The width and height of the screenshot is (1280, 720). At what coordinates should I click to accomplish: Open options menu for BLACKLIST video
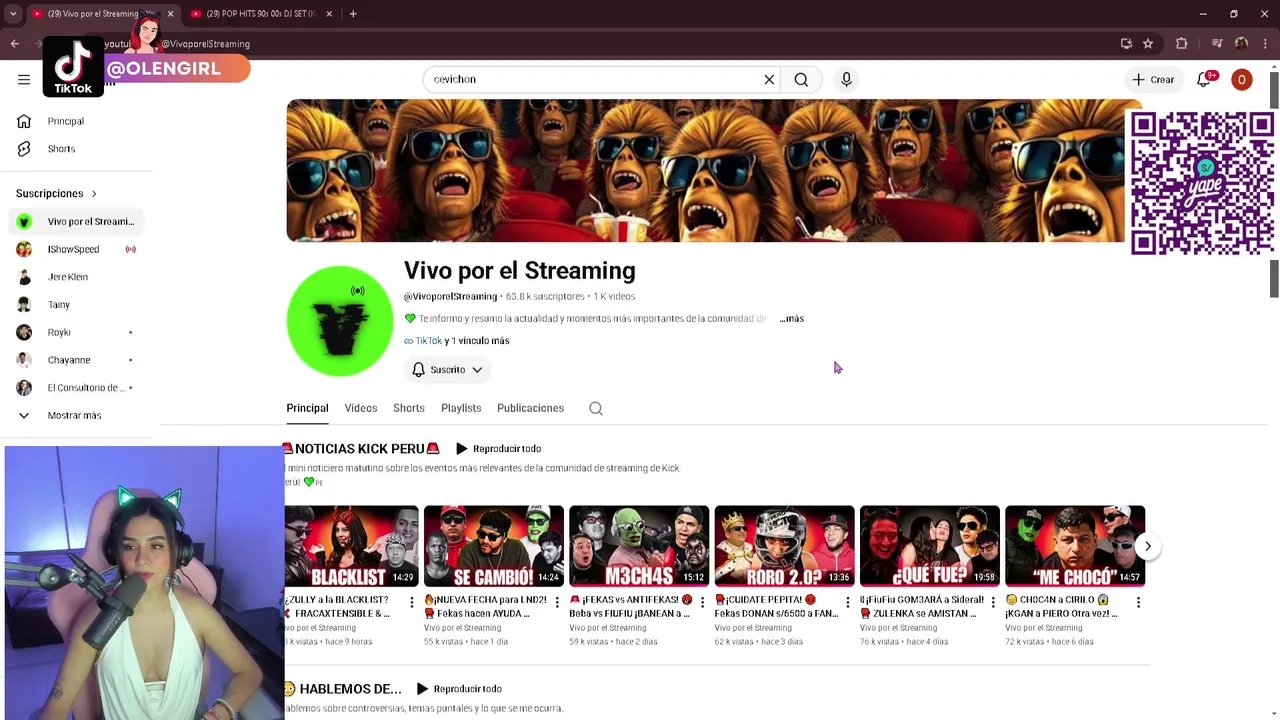click(x=412, y=602)
